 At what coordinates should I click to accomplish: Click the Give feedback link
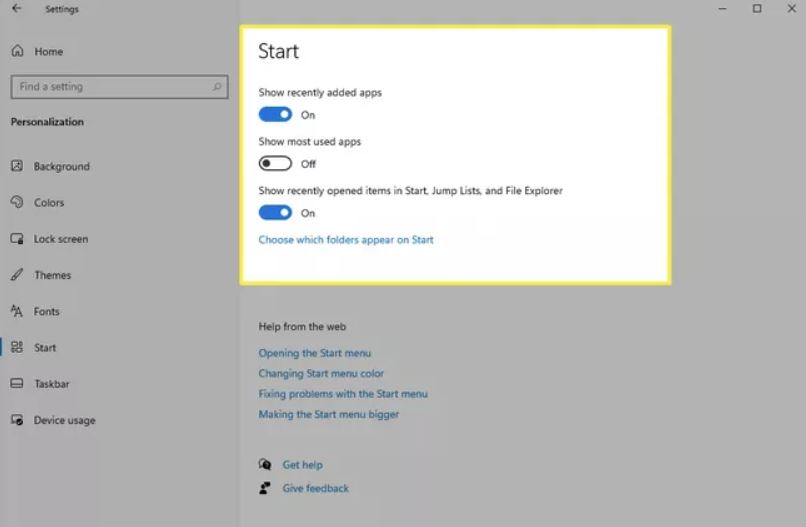[x=316, y=488]
